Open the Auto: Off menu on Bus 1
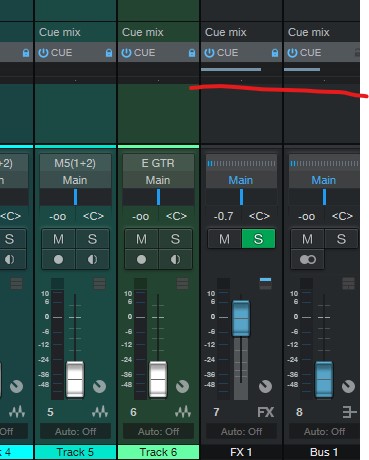This screenshot has width=369, height=460. click(324, 432)
